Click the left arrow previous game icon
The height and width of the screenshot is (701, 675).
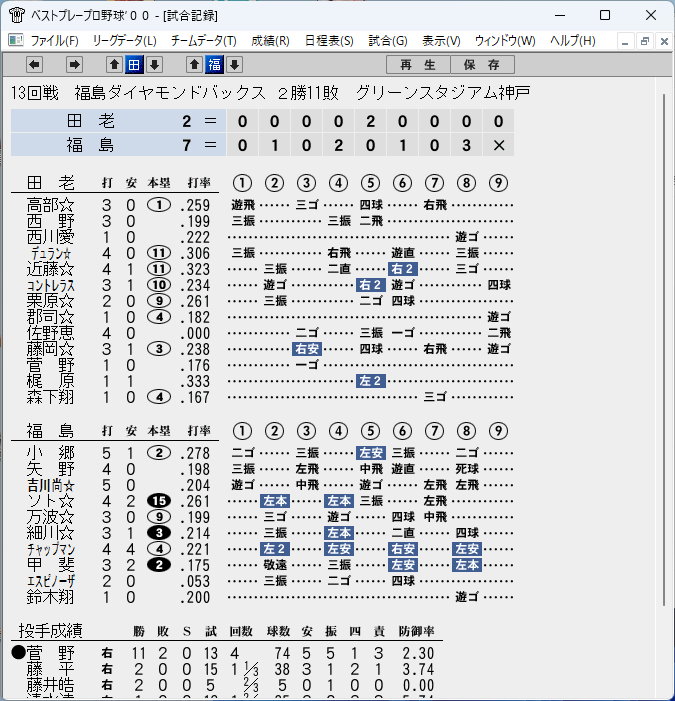[x=34, y=65]
